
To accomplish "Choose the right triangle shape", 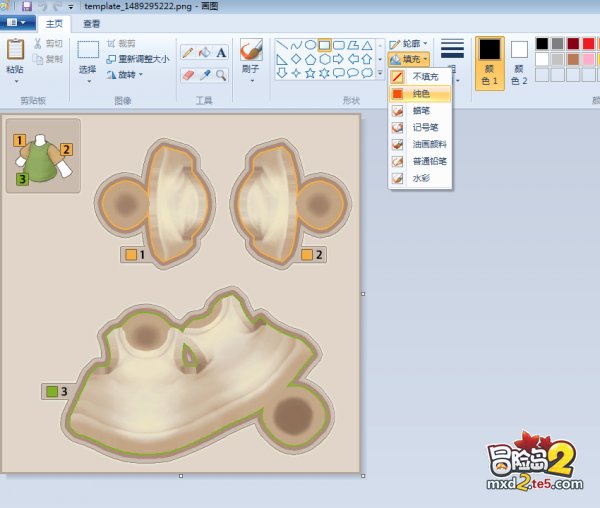I will (282, 59).
